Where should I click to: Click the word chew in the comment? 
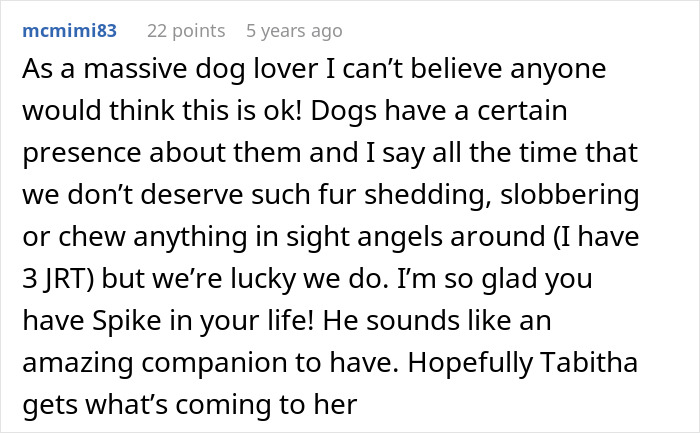(92, 237)
